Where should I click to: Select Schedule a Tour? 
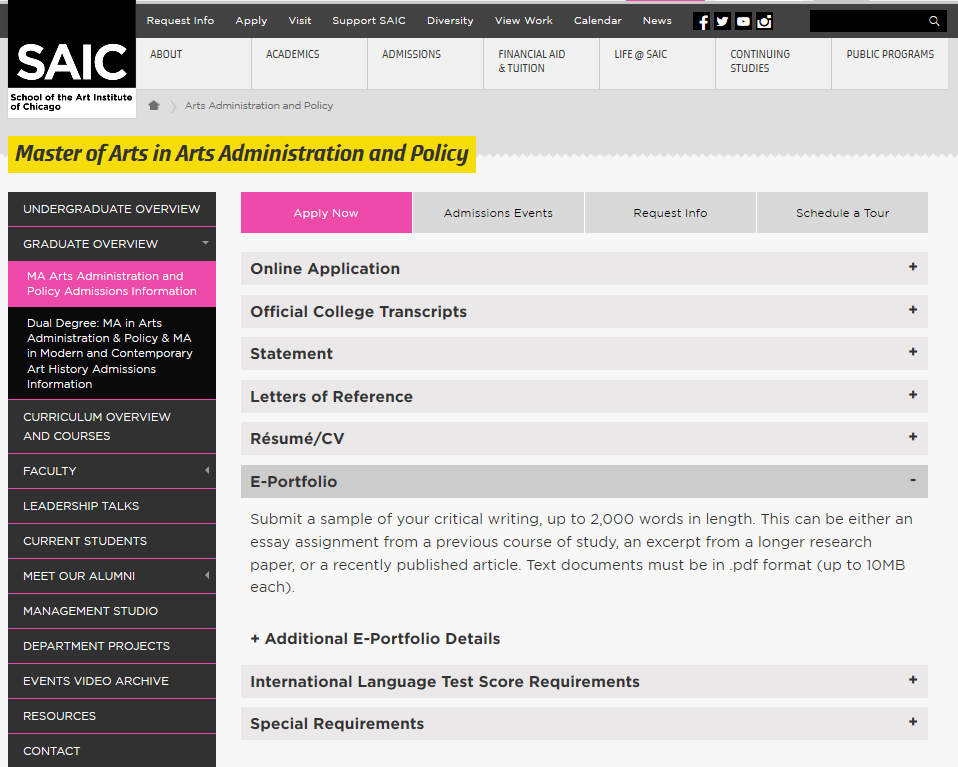coord(843,213)
